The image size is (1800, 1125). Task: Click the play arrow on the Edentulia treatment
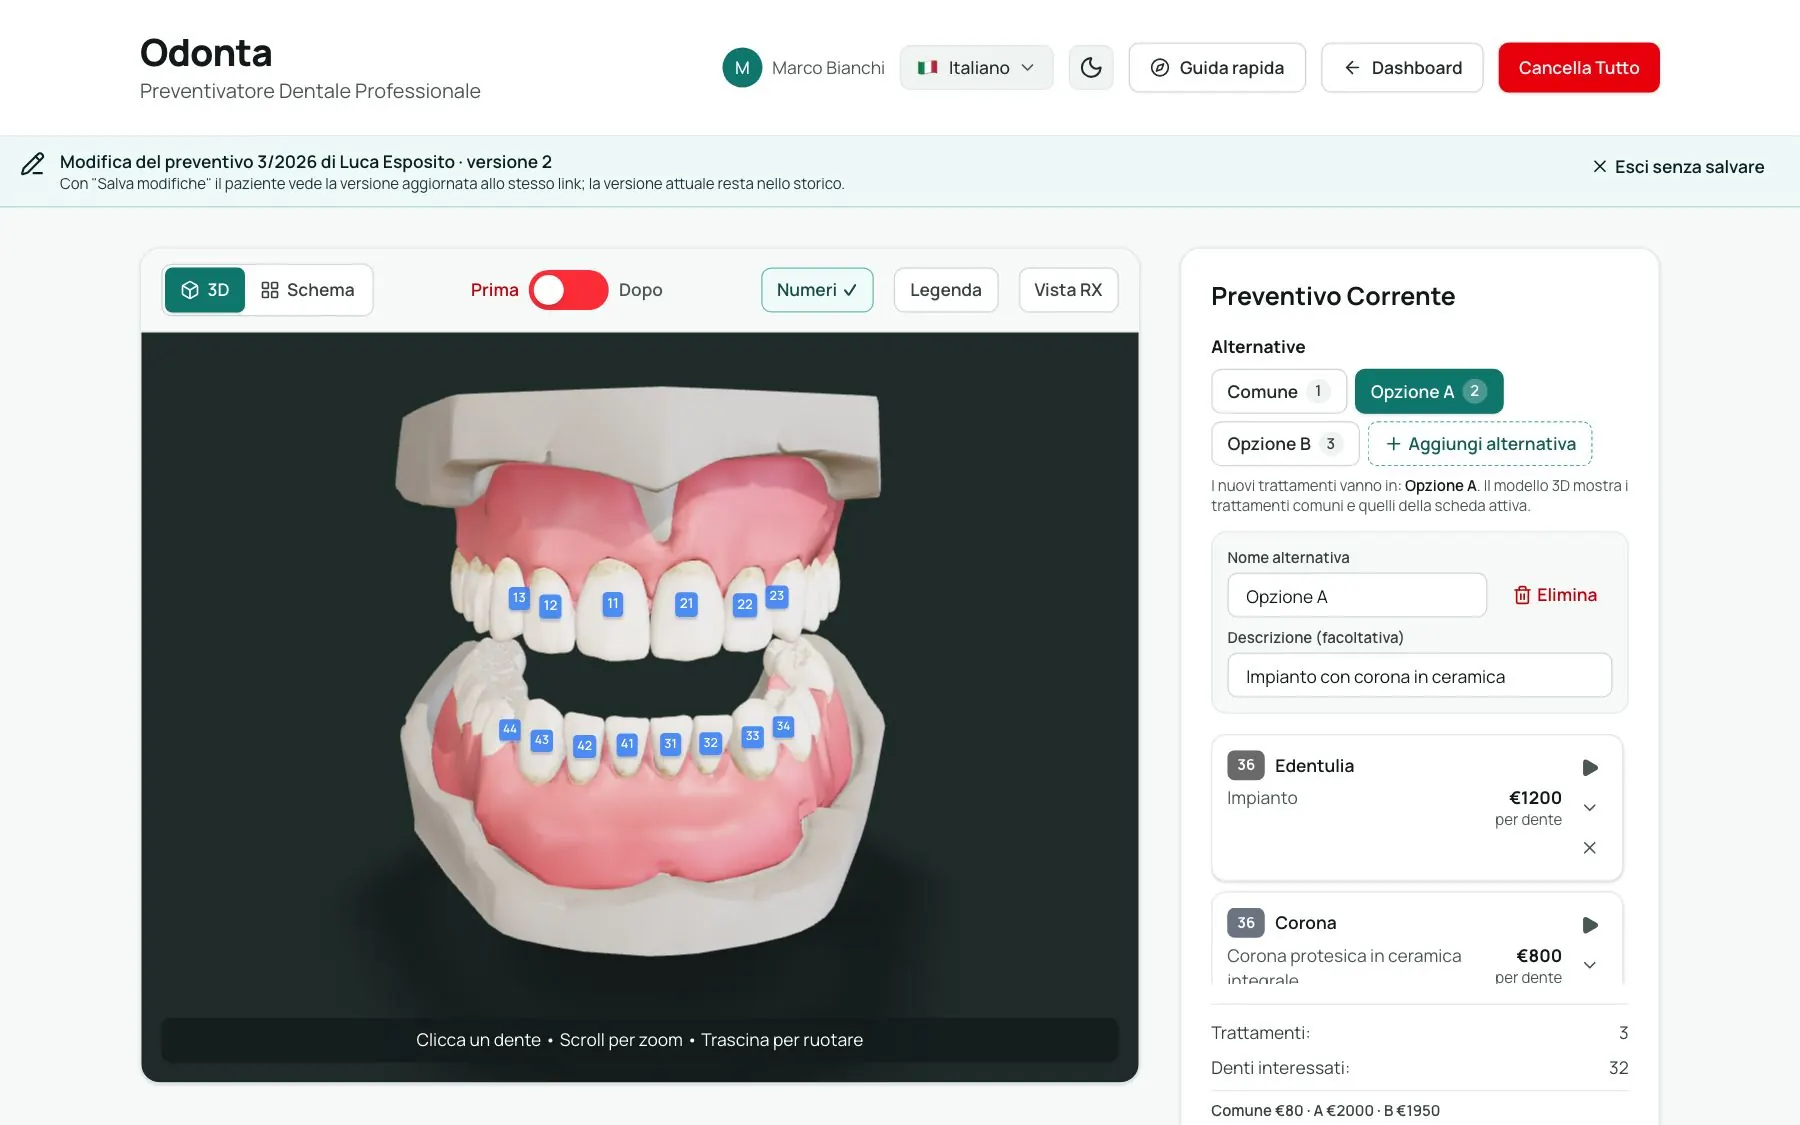(1590, 768)
